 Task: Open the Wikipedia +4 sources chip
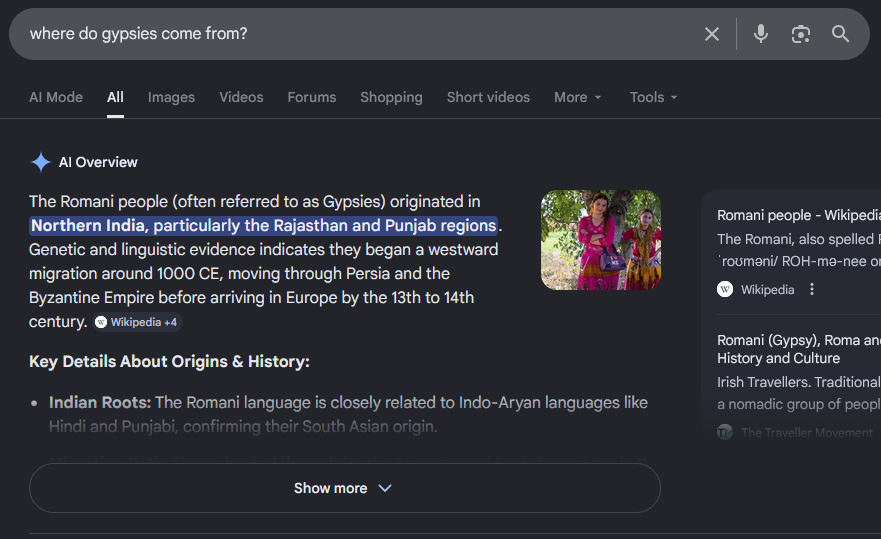tap(137, 322)
